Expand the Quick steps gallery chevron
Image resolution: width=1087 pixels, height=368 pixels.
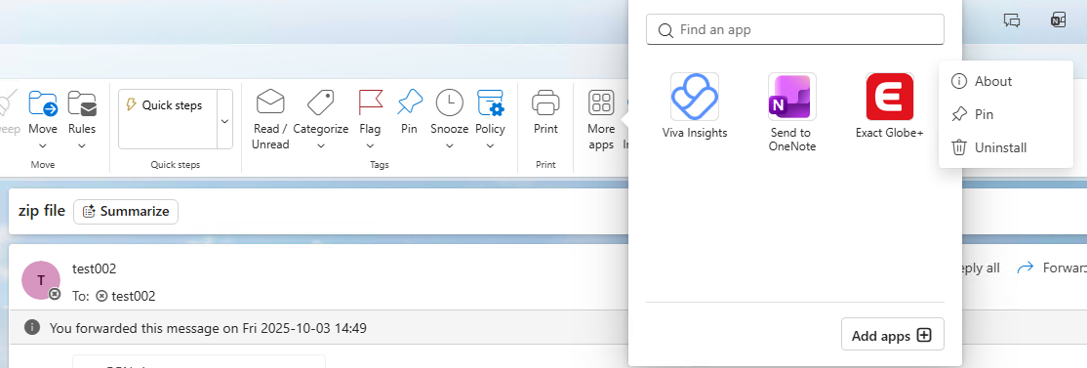coord(225,121)
